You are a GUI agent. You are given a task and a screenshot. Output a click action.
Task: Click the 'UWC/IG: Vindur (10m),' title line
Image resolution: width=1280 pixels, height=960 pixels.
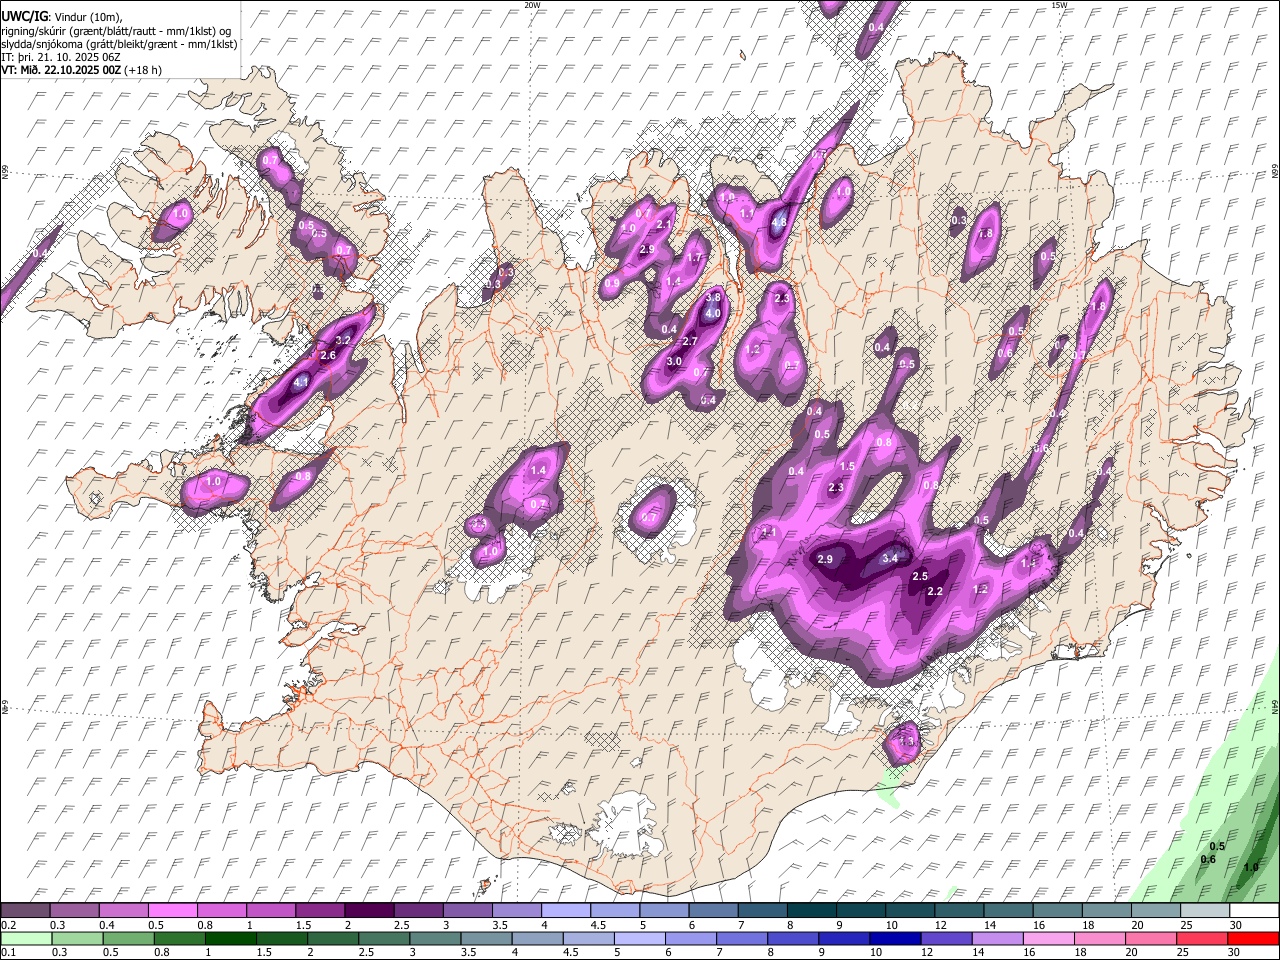pyautogui.click(x=62, y=17)
